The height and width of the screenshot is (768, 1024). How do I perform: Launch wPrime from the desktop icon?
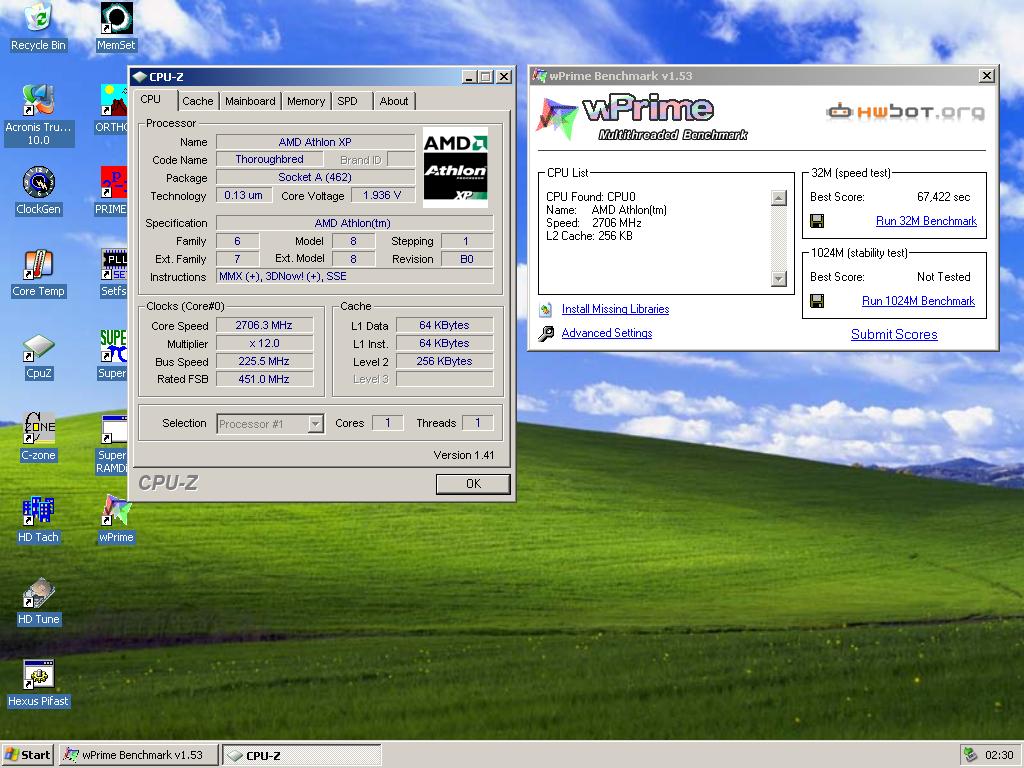[x=116, y=519]
